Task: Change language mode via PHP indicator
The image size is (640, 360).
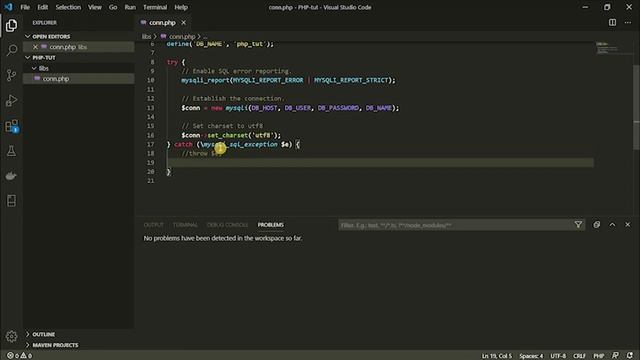Action: (599, 356)
